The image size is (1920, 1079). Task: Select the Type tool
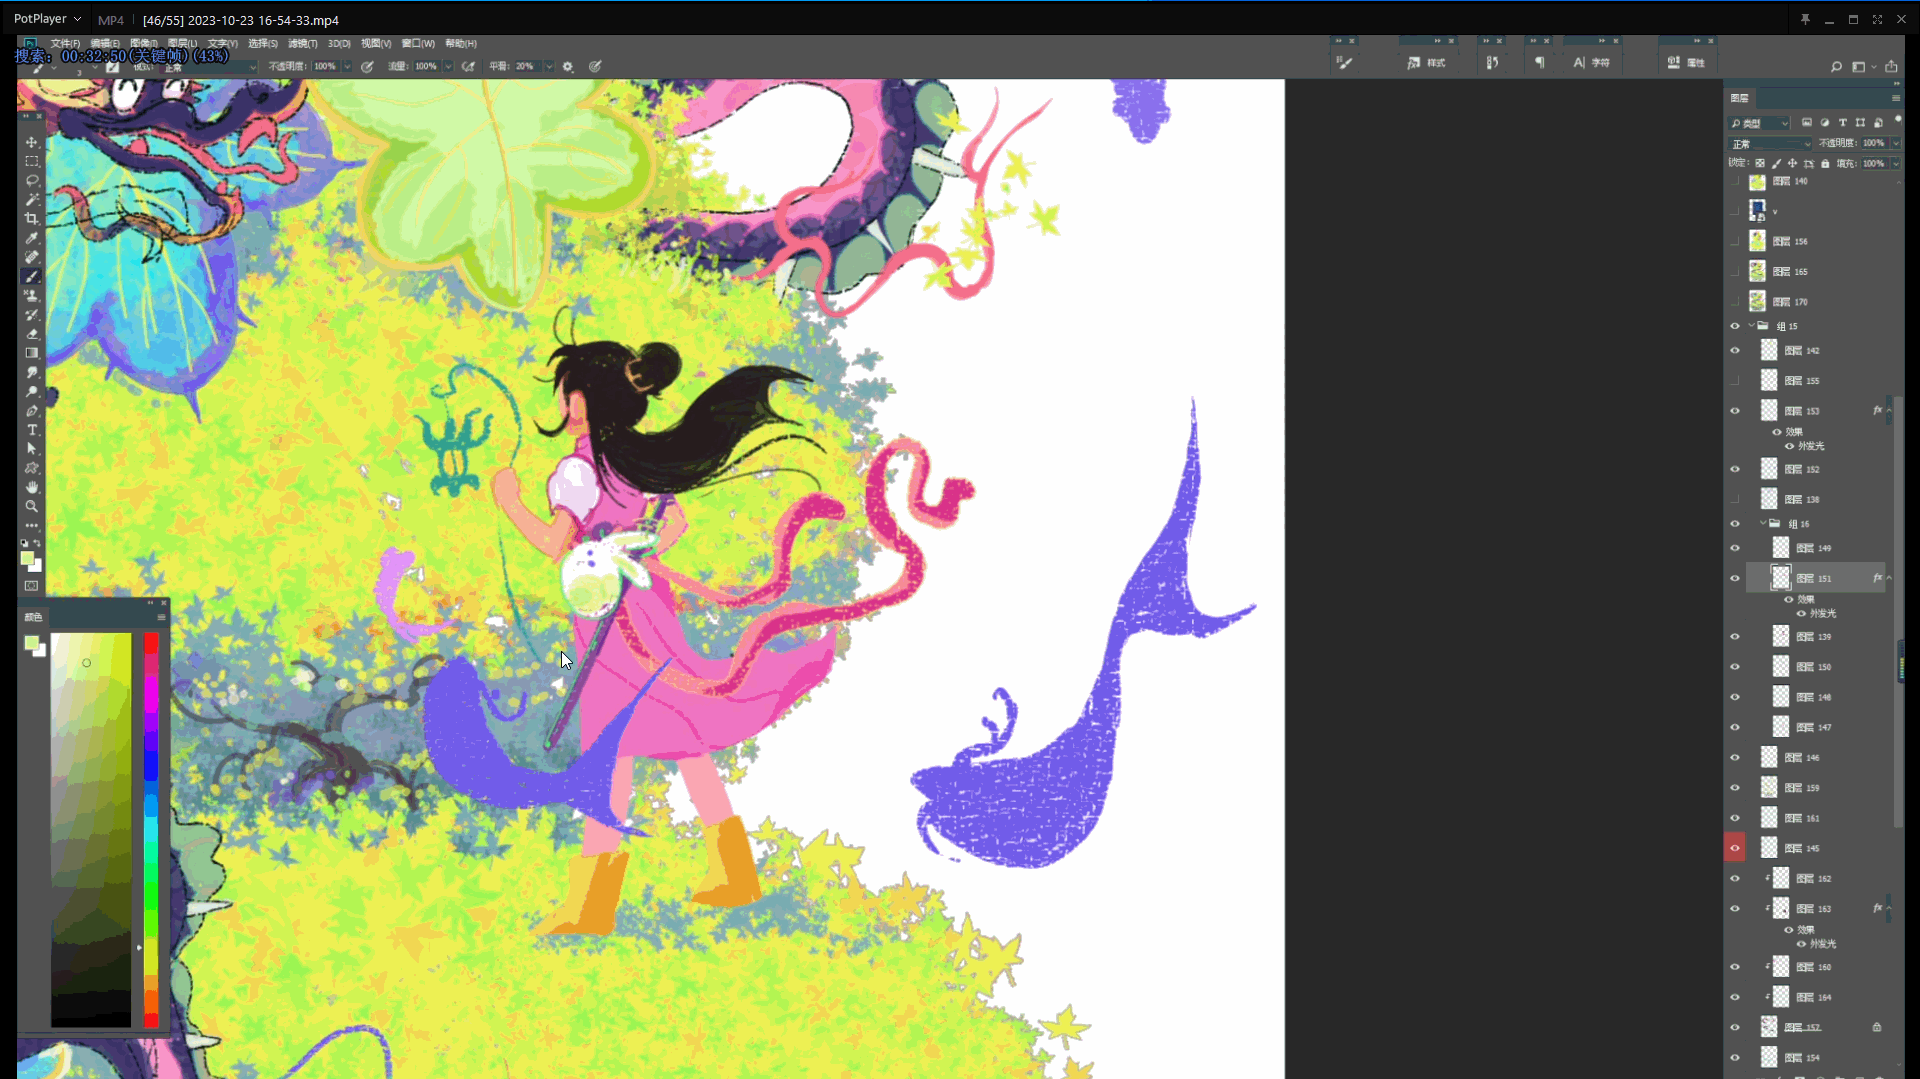[x=32, y=429]
